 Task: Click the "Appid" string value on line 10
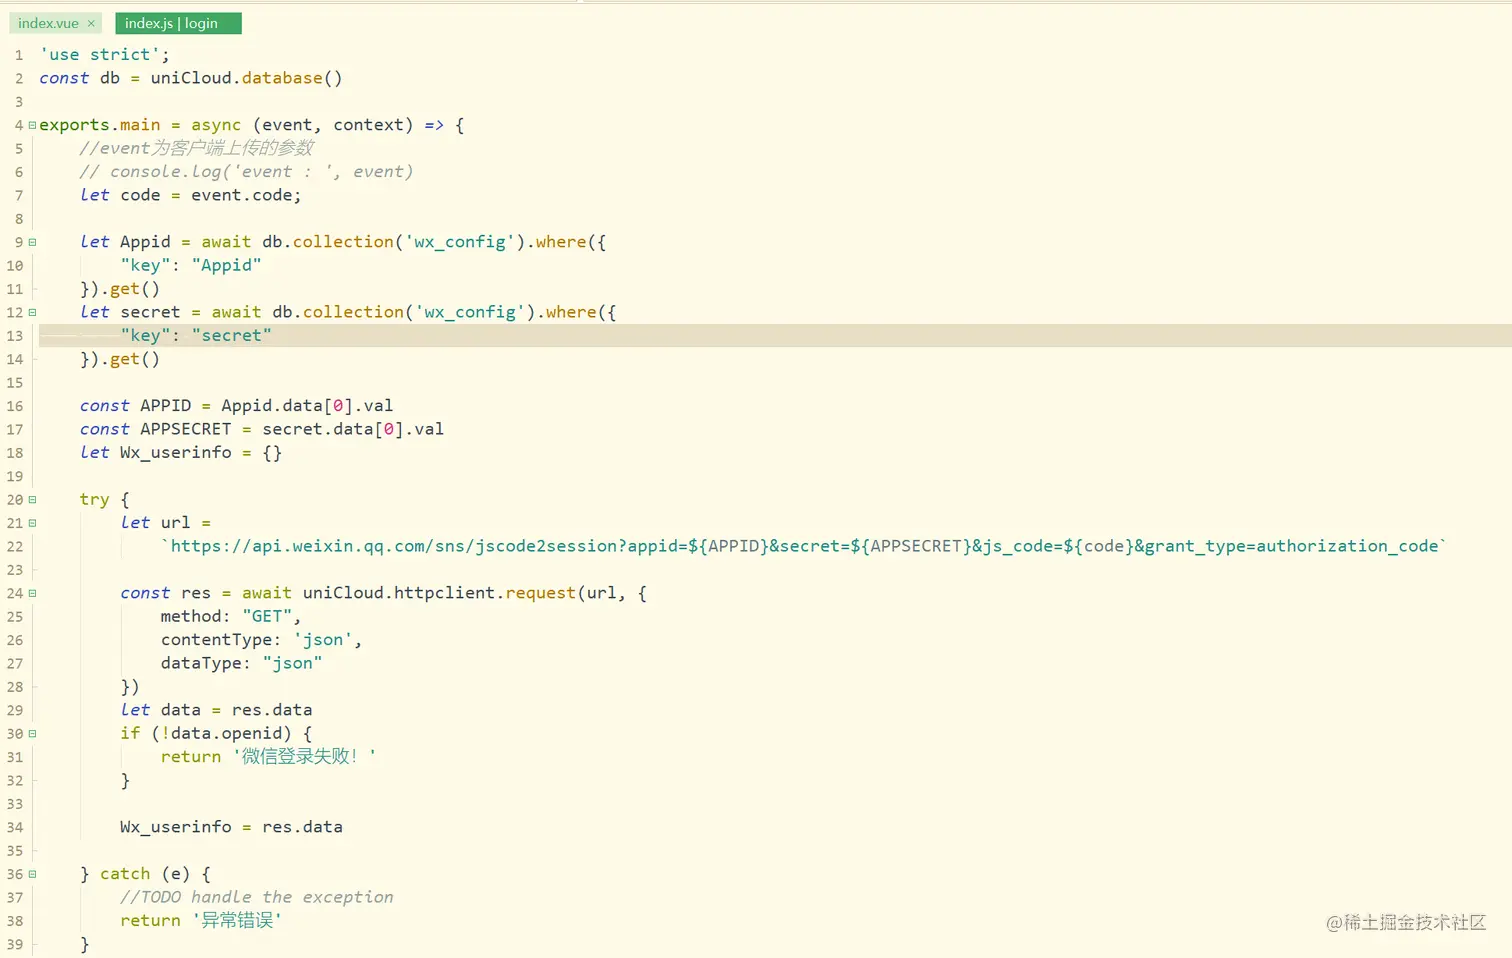point(226,265)
